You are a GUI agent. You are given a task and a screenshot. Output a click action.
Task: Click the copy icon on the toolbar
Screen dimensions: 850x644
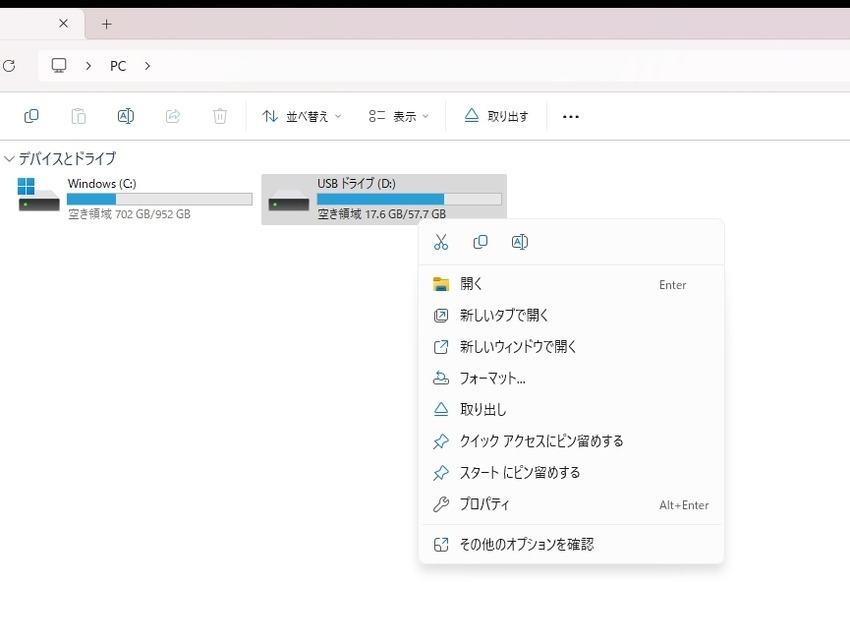point(31,115)
